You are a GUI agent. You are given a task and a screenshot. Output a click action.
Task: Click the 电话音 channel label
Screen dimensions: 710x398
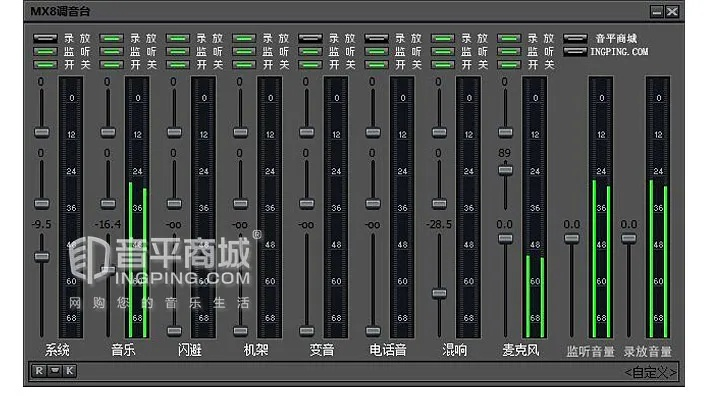388,350
